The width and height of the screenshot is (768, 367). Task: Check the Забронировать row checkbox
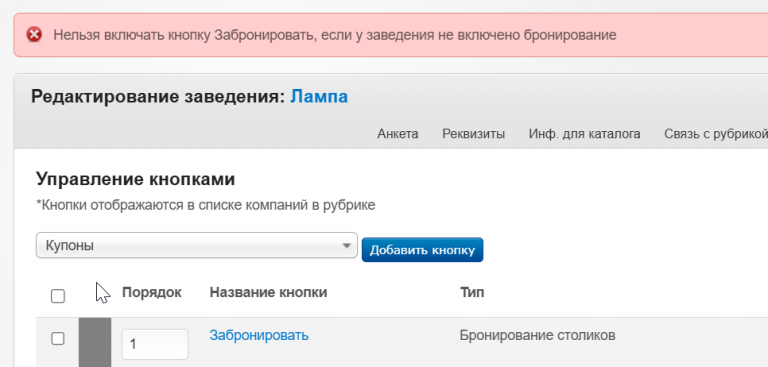[58, 338]
